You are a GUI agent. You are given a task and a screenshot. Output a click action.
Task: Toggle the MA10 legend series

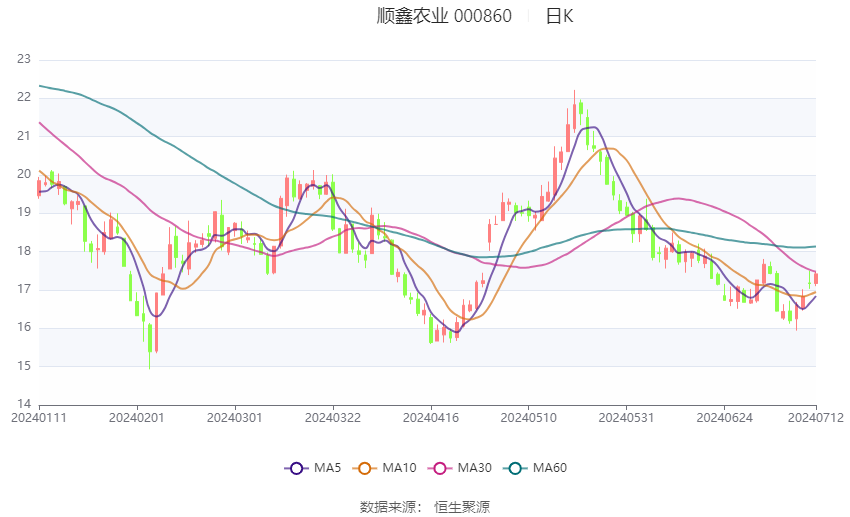[384, 468]
